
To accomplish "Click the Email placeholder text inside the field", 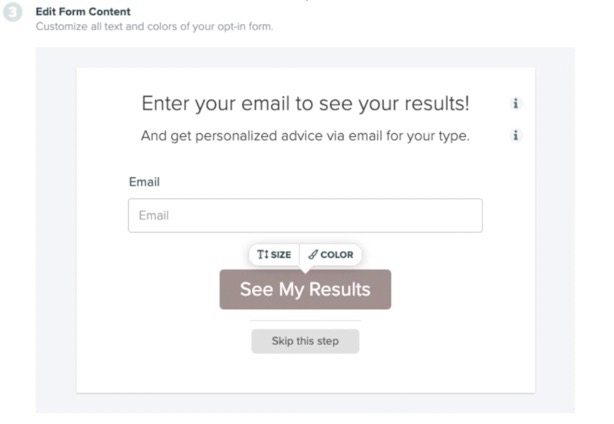I will coord(154,215).
